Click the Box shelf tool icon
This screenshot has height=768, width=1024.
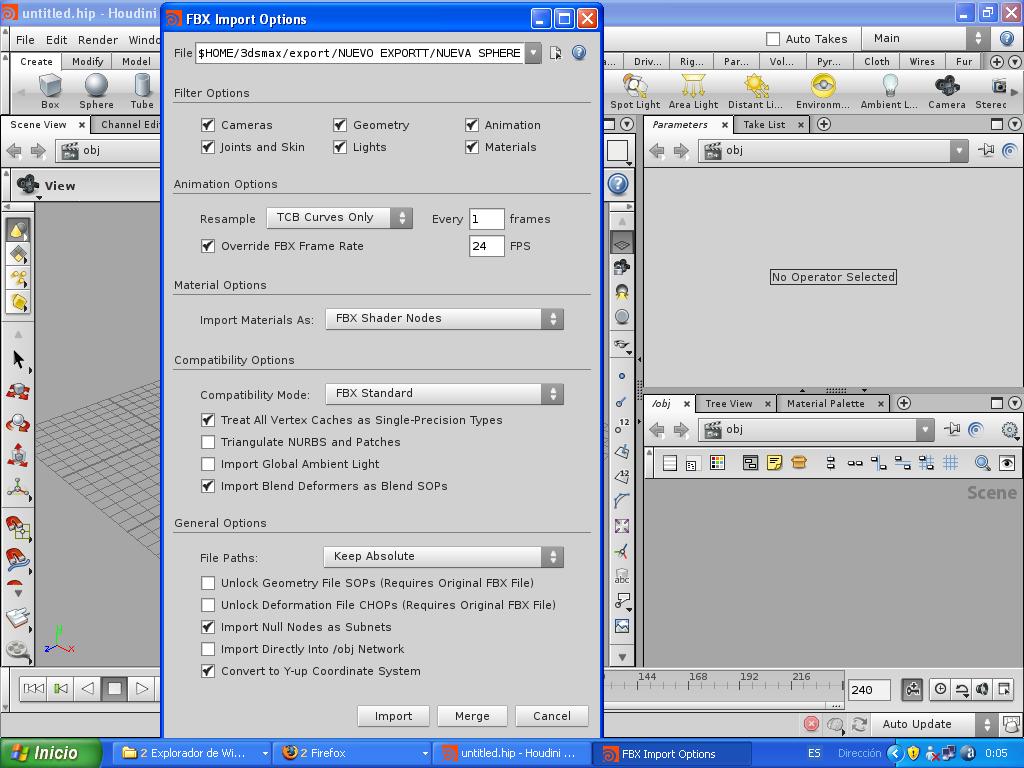pyautogui.click(x=50, y=86)
